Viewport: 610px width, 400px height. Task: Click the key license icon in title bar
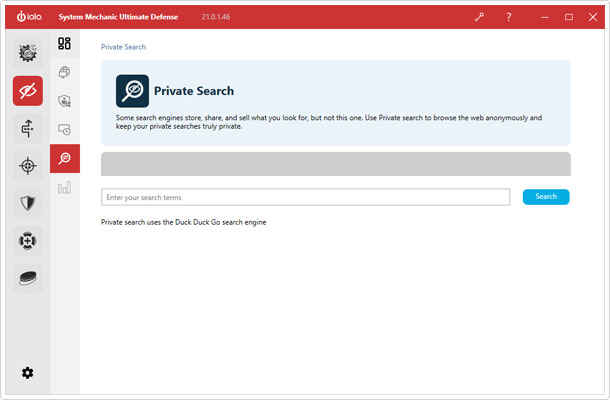coord(479,17)
